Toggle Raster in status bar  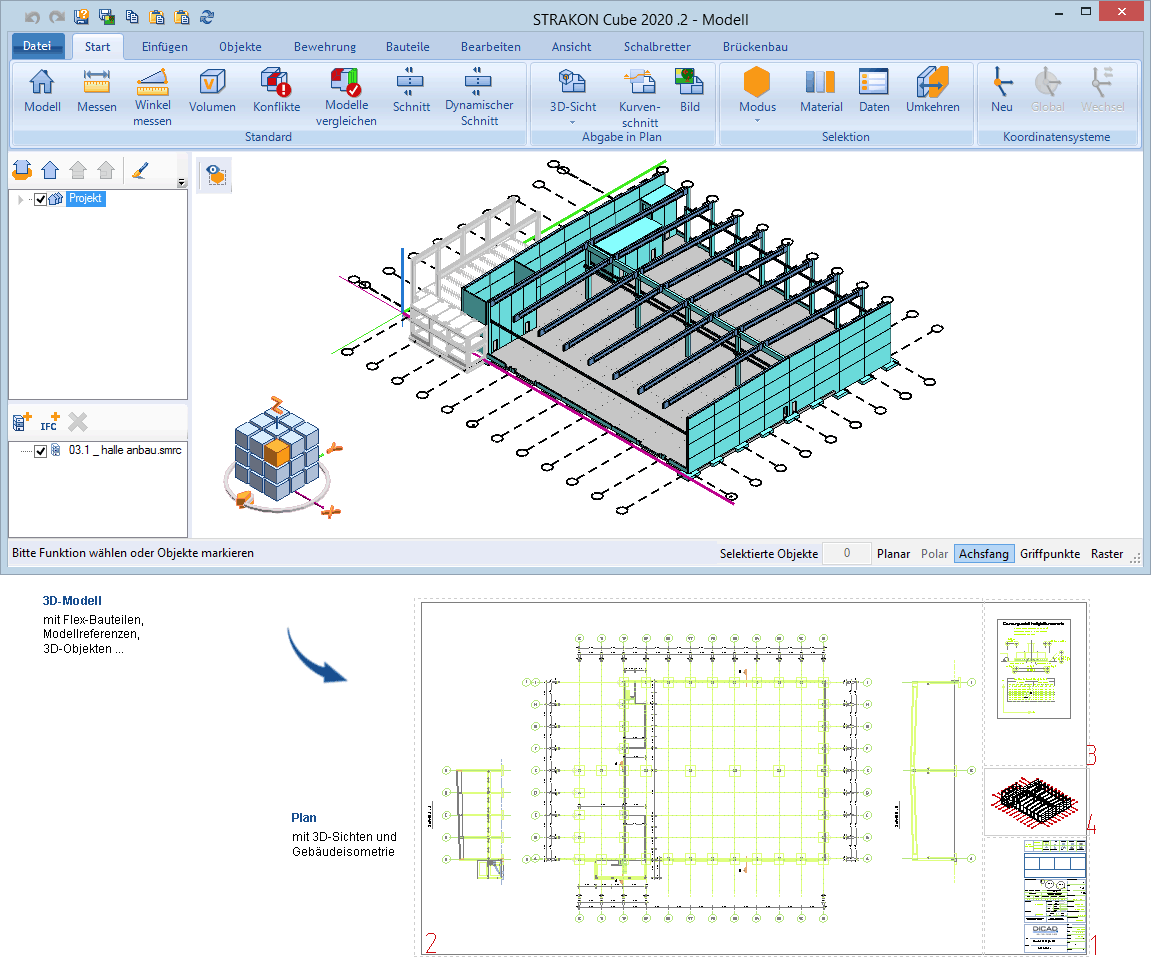click(1107, 554)
